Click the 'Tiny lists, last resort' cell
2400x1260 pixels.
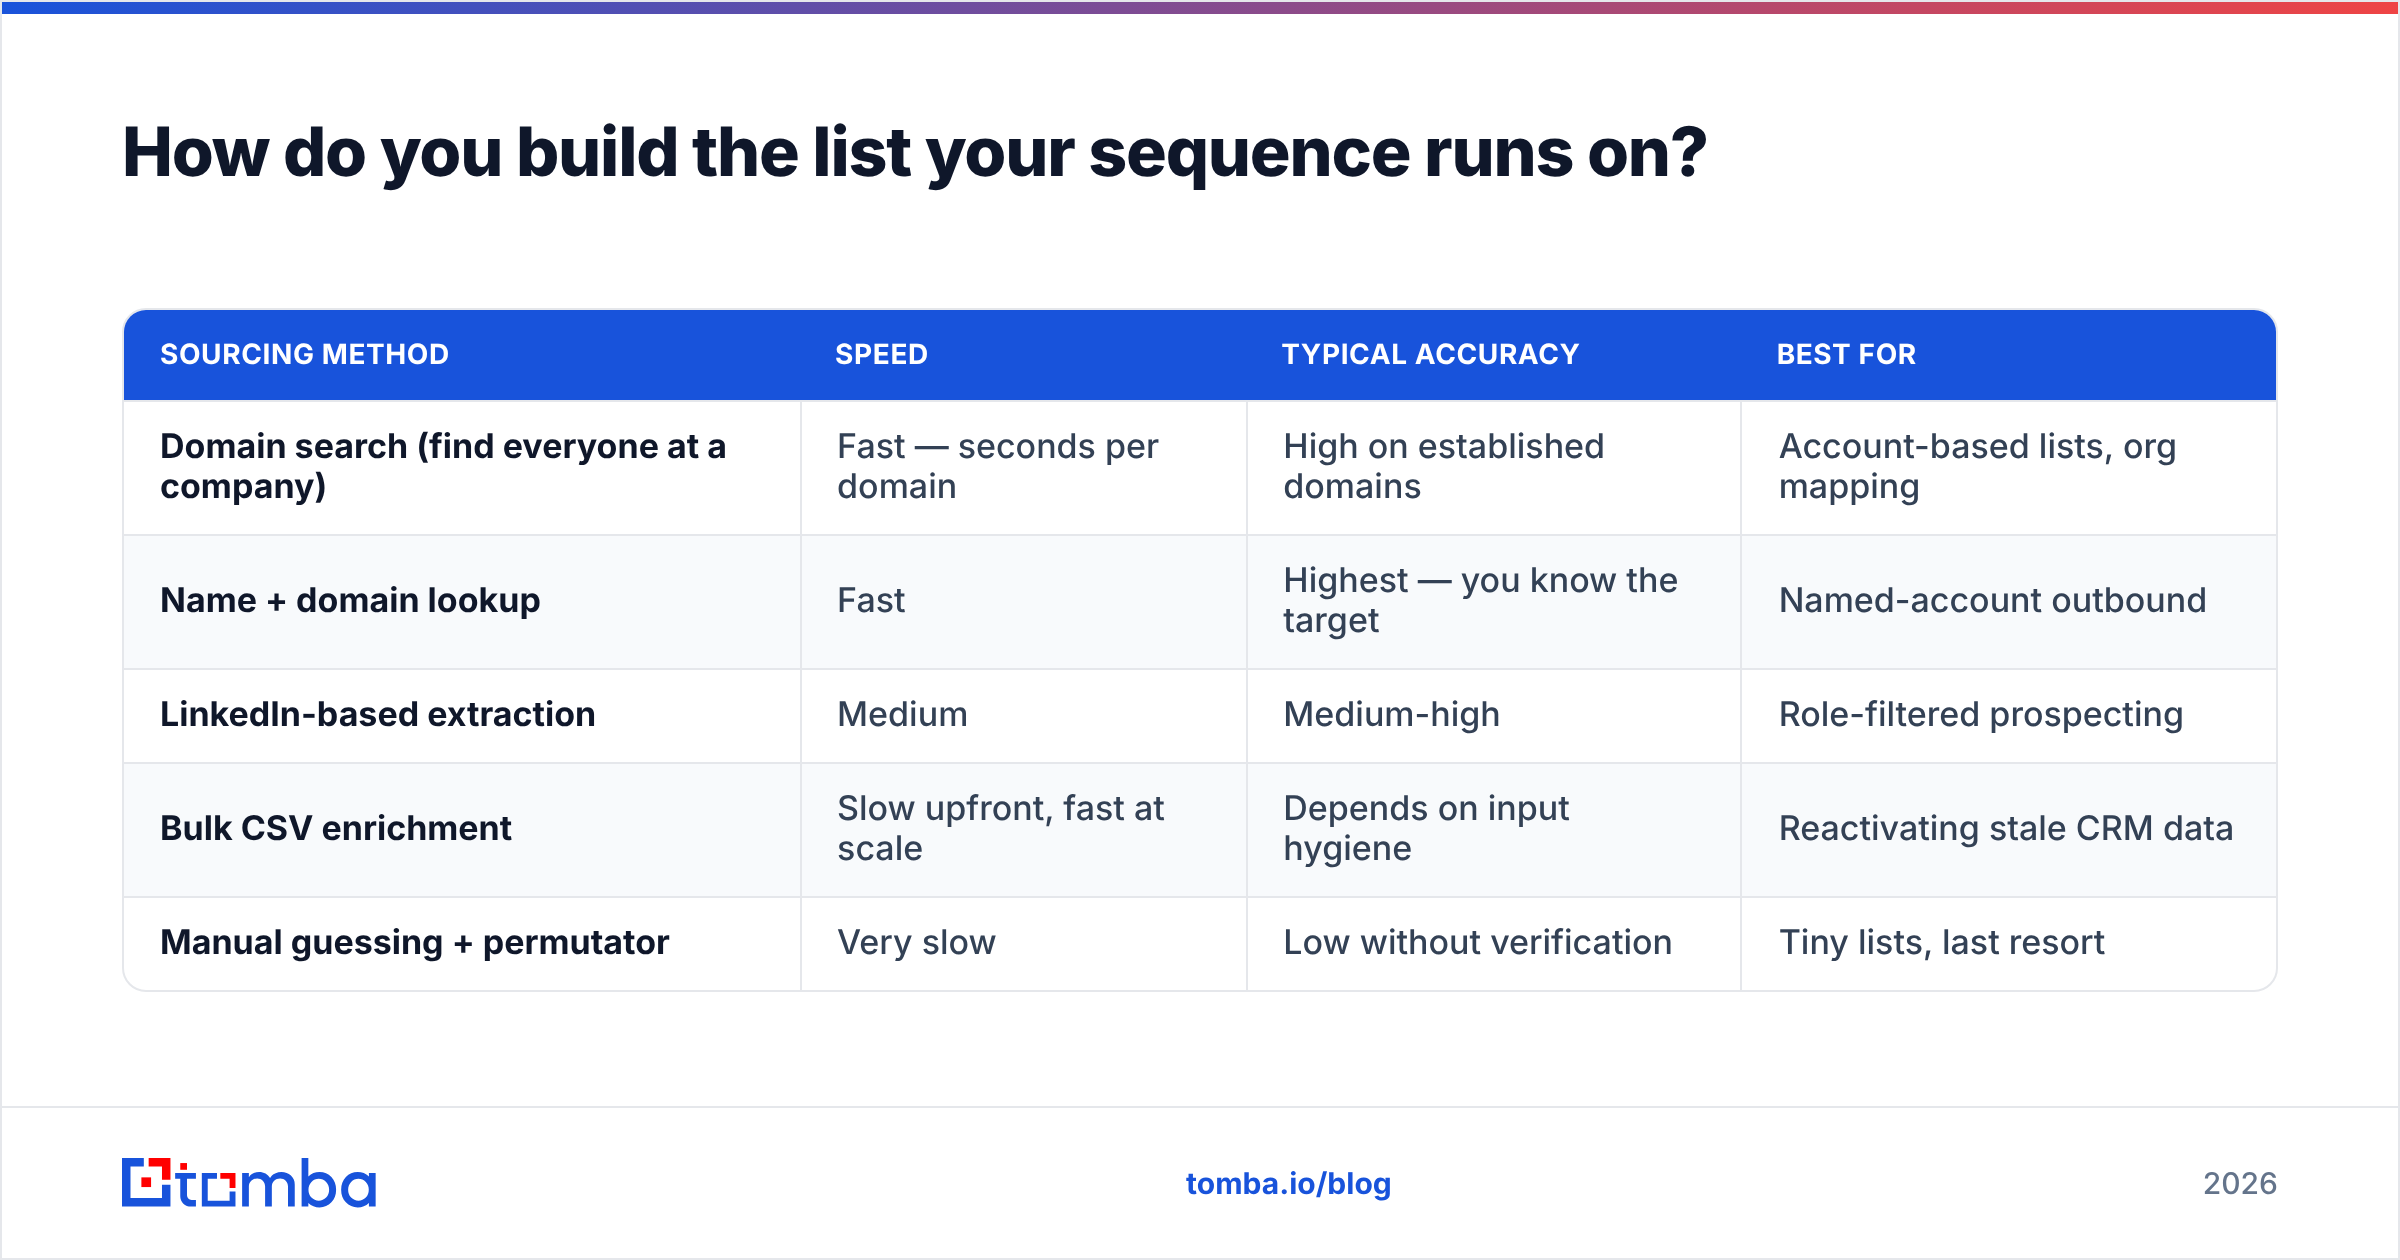(x=2009, y=944)
